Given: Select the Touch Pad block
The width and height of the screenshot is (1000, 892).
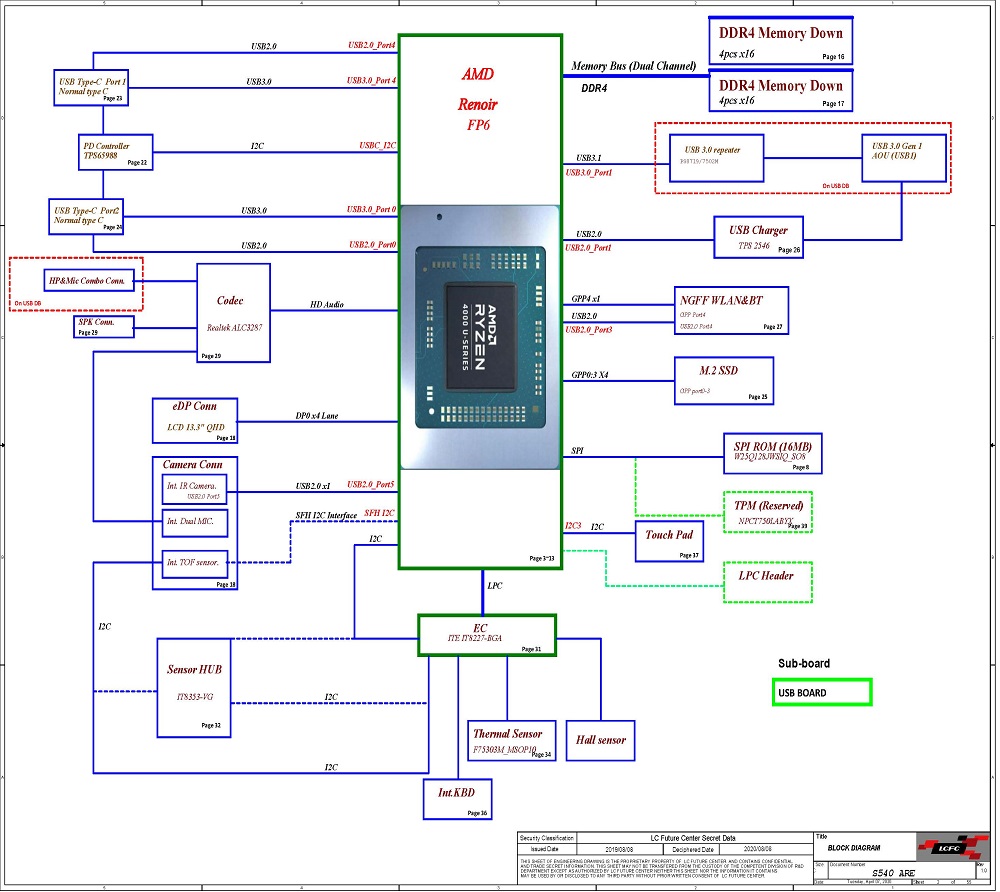Looking at the screenshot, I should pyautogui.click(x=671, y=543).
